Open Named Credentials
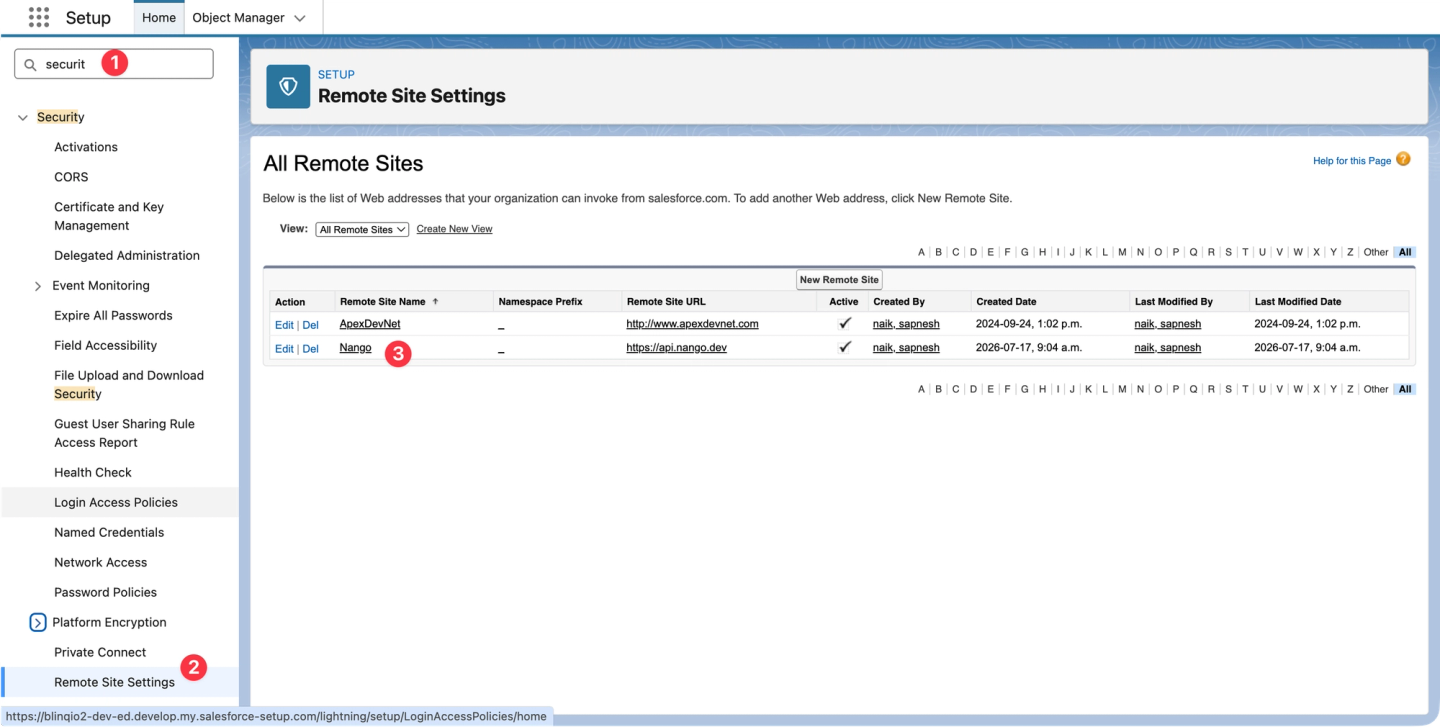This screenshot has height=727, width=1440. [x=109, y=532]
